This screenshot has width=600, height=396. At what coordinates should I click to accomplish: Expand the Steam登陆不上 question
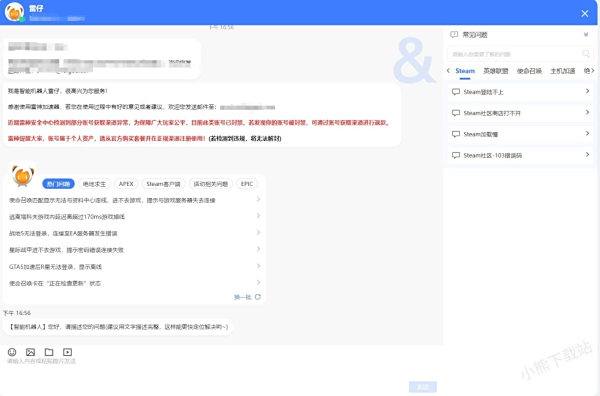[x=587, y=91]
